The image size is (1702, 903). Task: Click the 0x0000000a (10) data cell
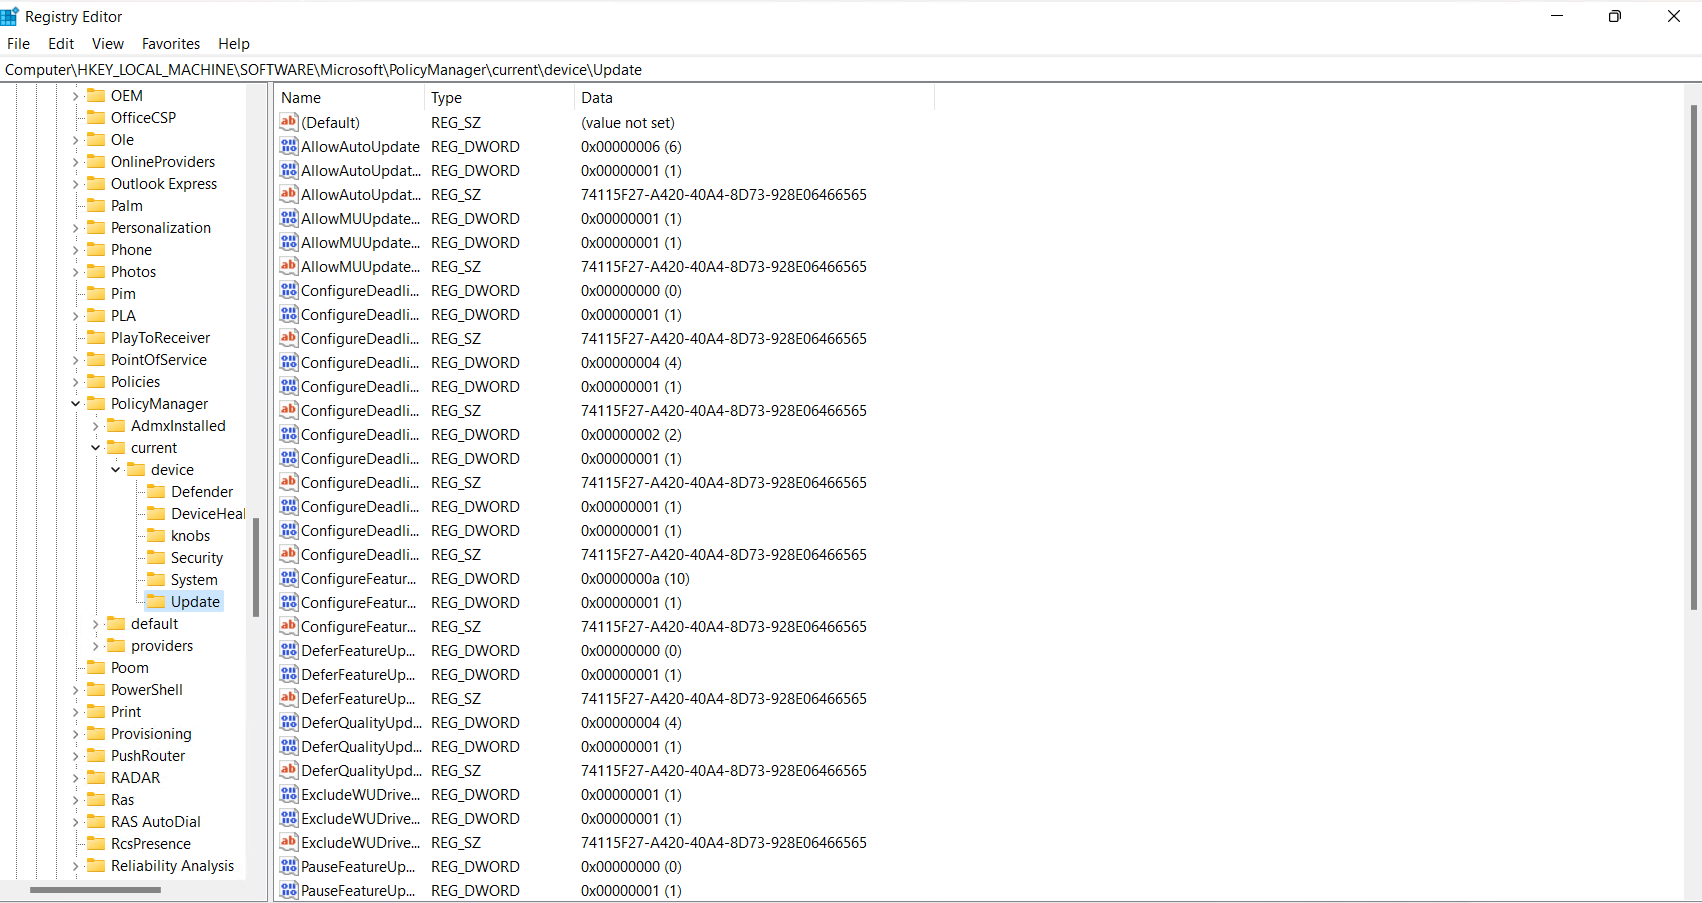click(x=635, y=578)
